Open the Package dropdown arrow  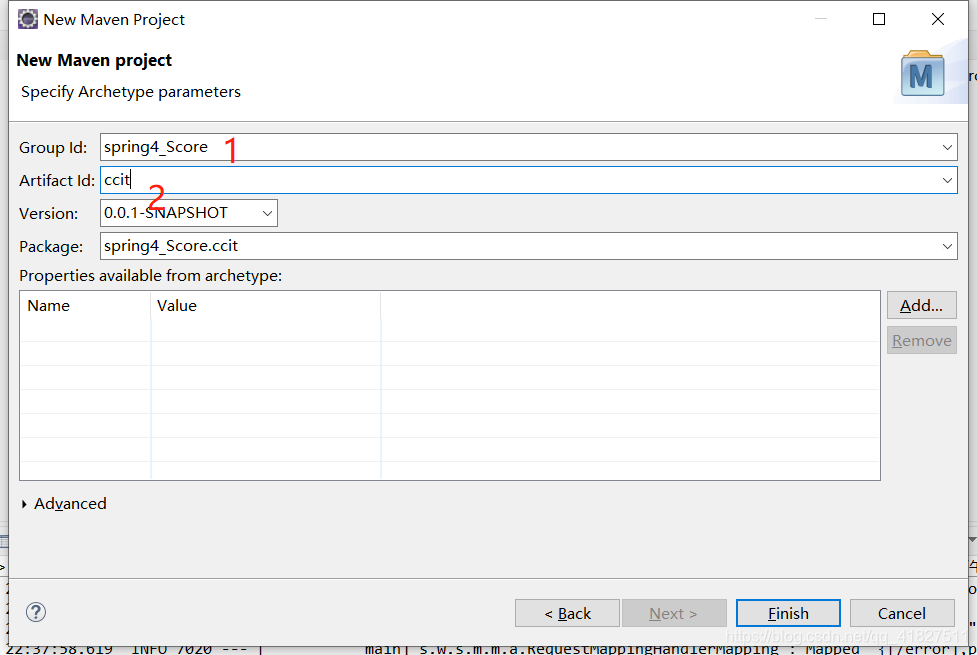[x=947, y=246]
